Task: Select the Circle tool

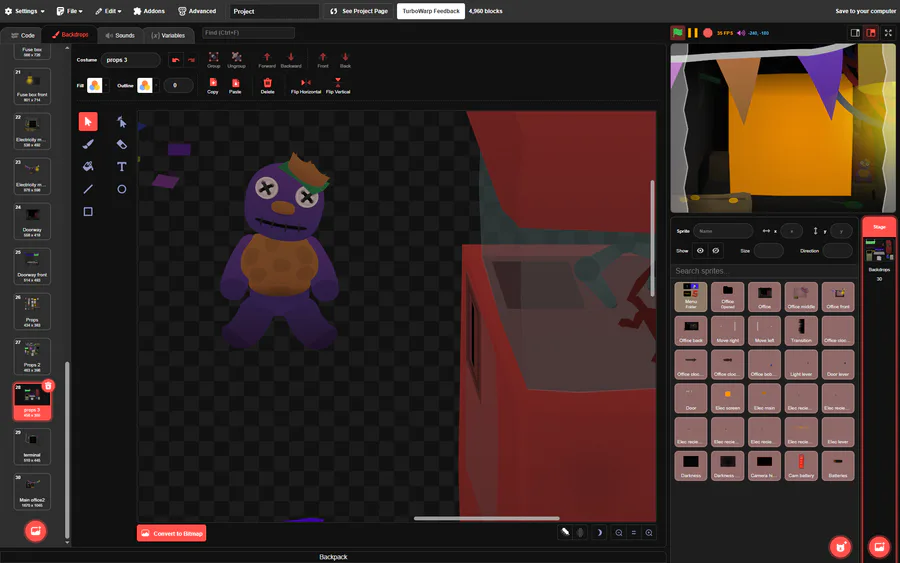Action: point(122,189)
